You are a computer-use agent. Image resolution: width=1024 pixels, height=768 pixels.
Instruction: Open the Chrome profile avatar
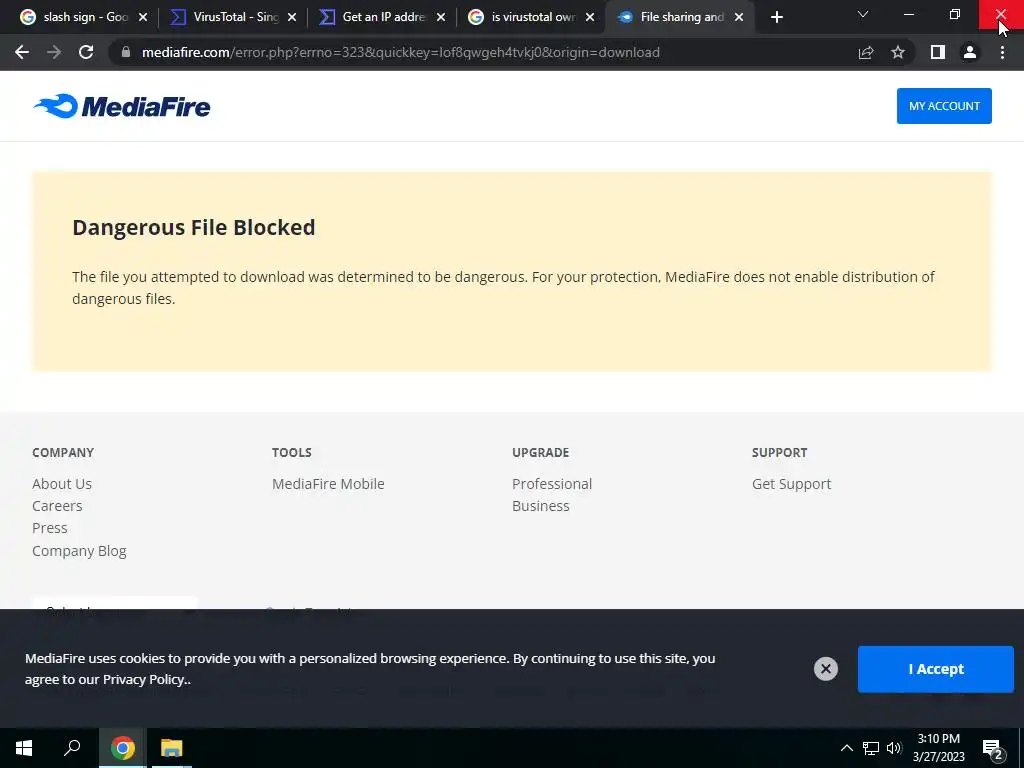coord(970,52)
